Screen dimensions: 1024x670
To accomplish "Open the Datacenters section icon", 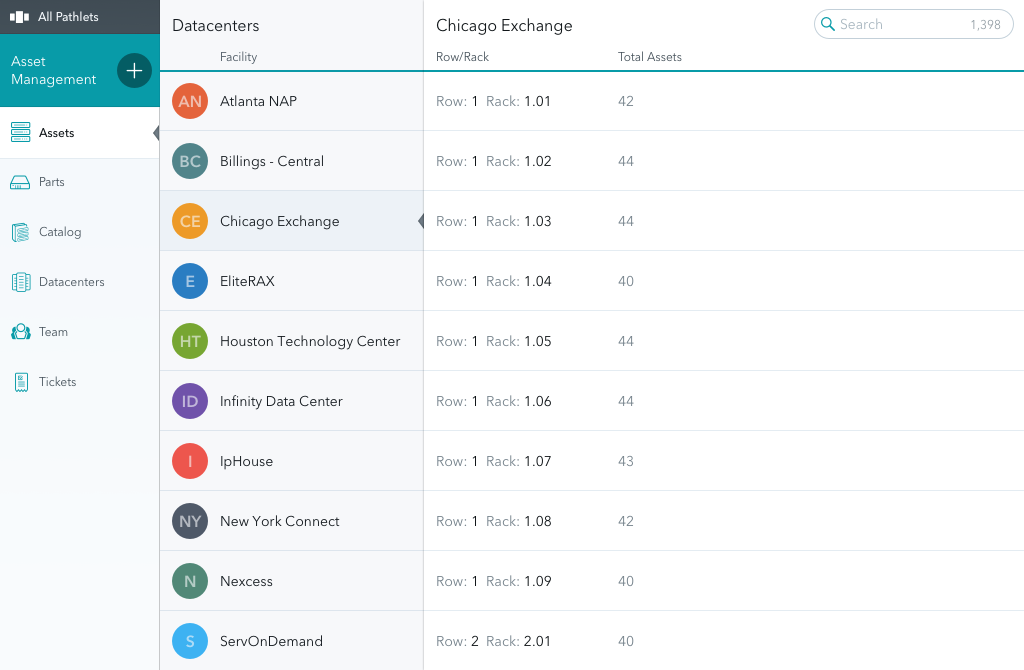I will pos(19,281).
